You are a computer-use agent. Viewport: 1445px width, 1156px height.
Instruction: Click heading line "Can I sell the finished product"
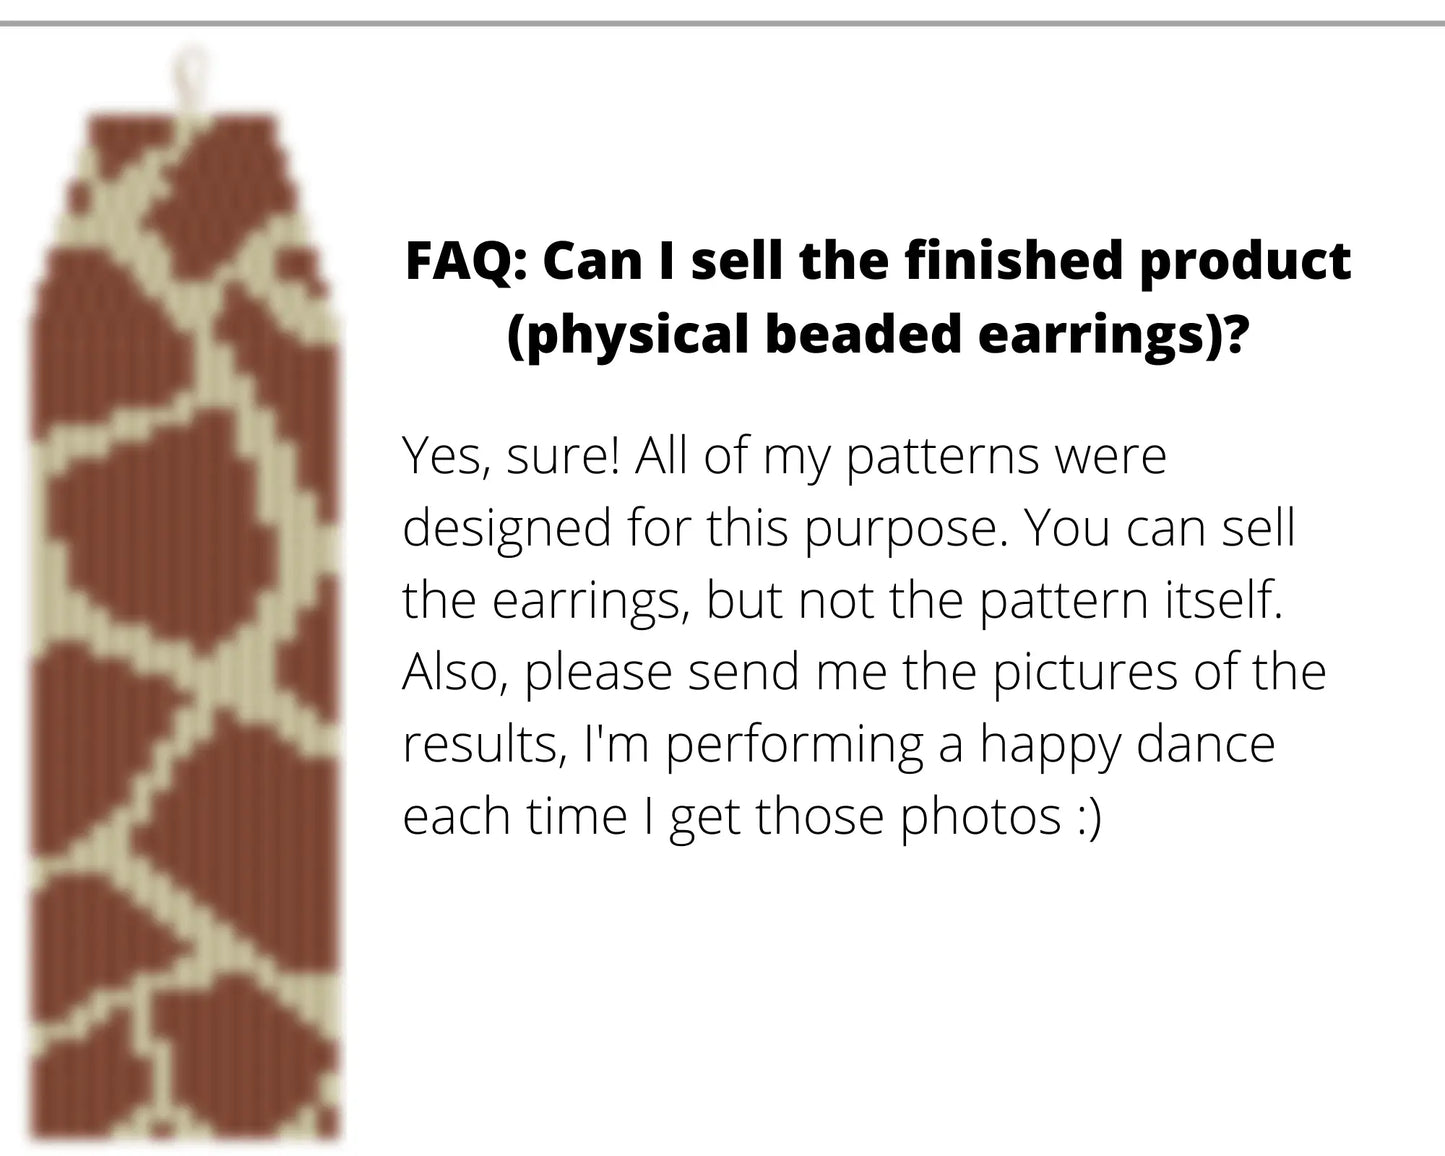(945, 262)
